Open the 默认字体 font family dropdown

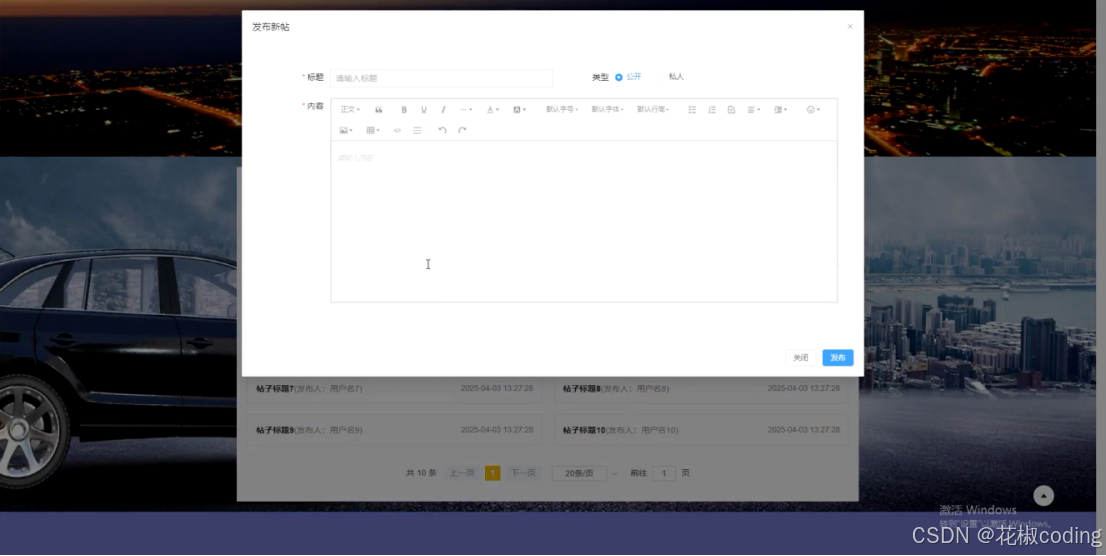coord(607,109)
